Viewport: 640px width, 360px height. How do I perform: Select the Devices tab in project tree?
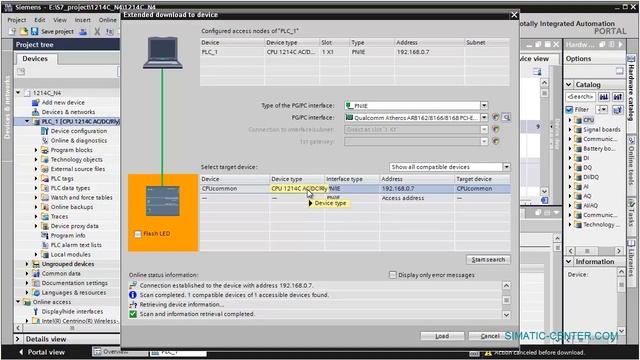pos(35,59)
